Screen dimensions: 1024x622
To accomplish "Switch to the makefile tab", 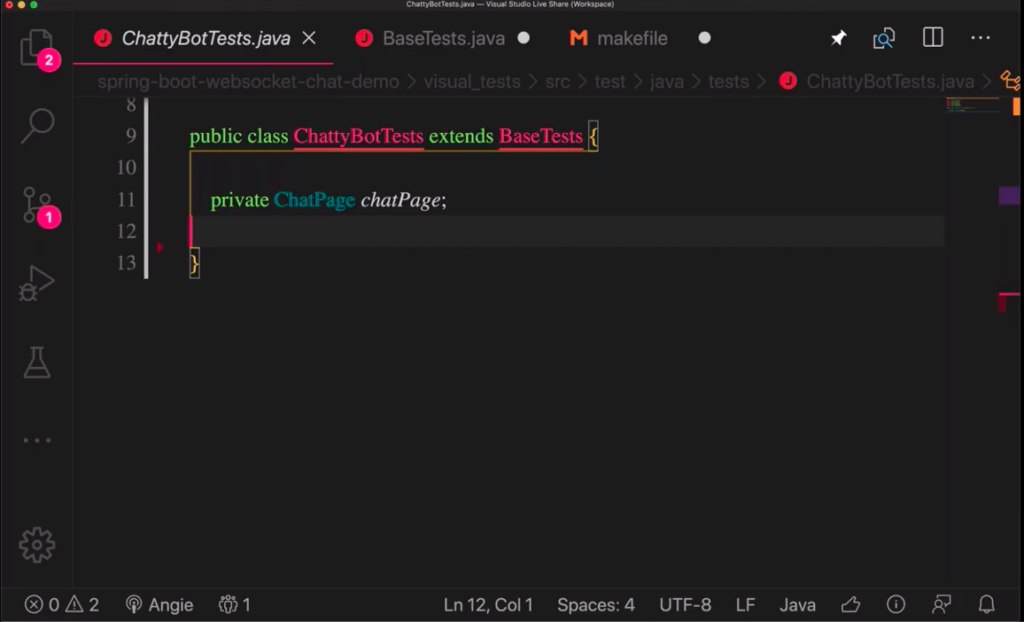I will click(631, 38).
